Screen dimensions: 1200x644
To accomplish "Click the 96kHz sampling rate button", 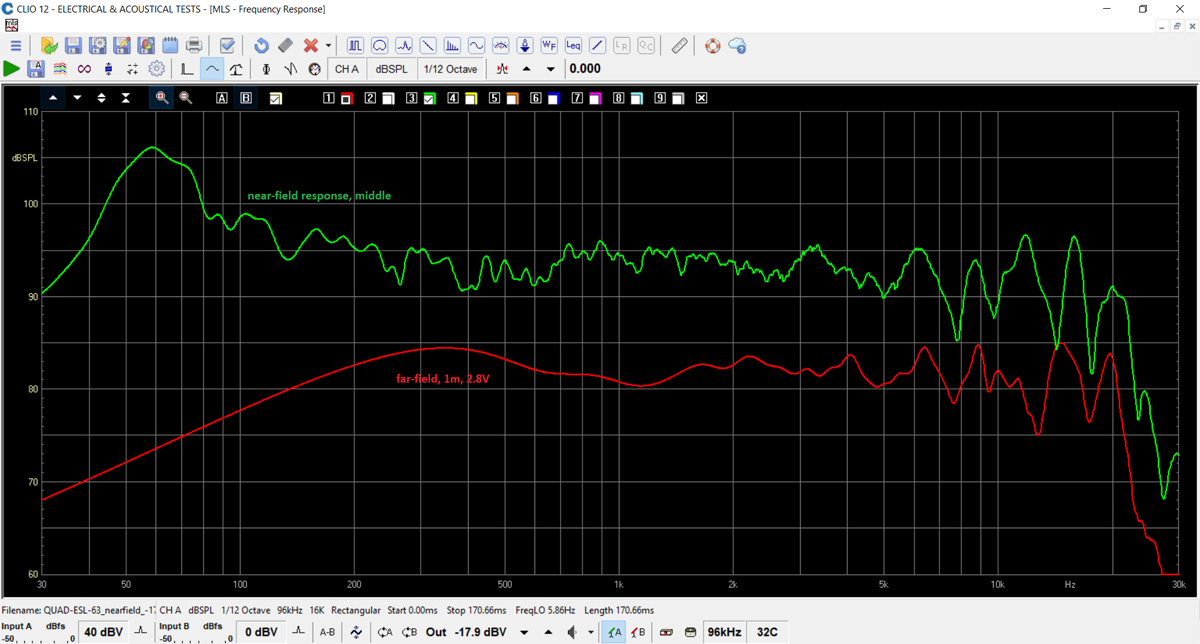I will [x=723, y=632].
